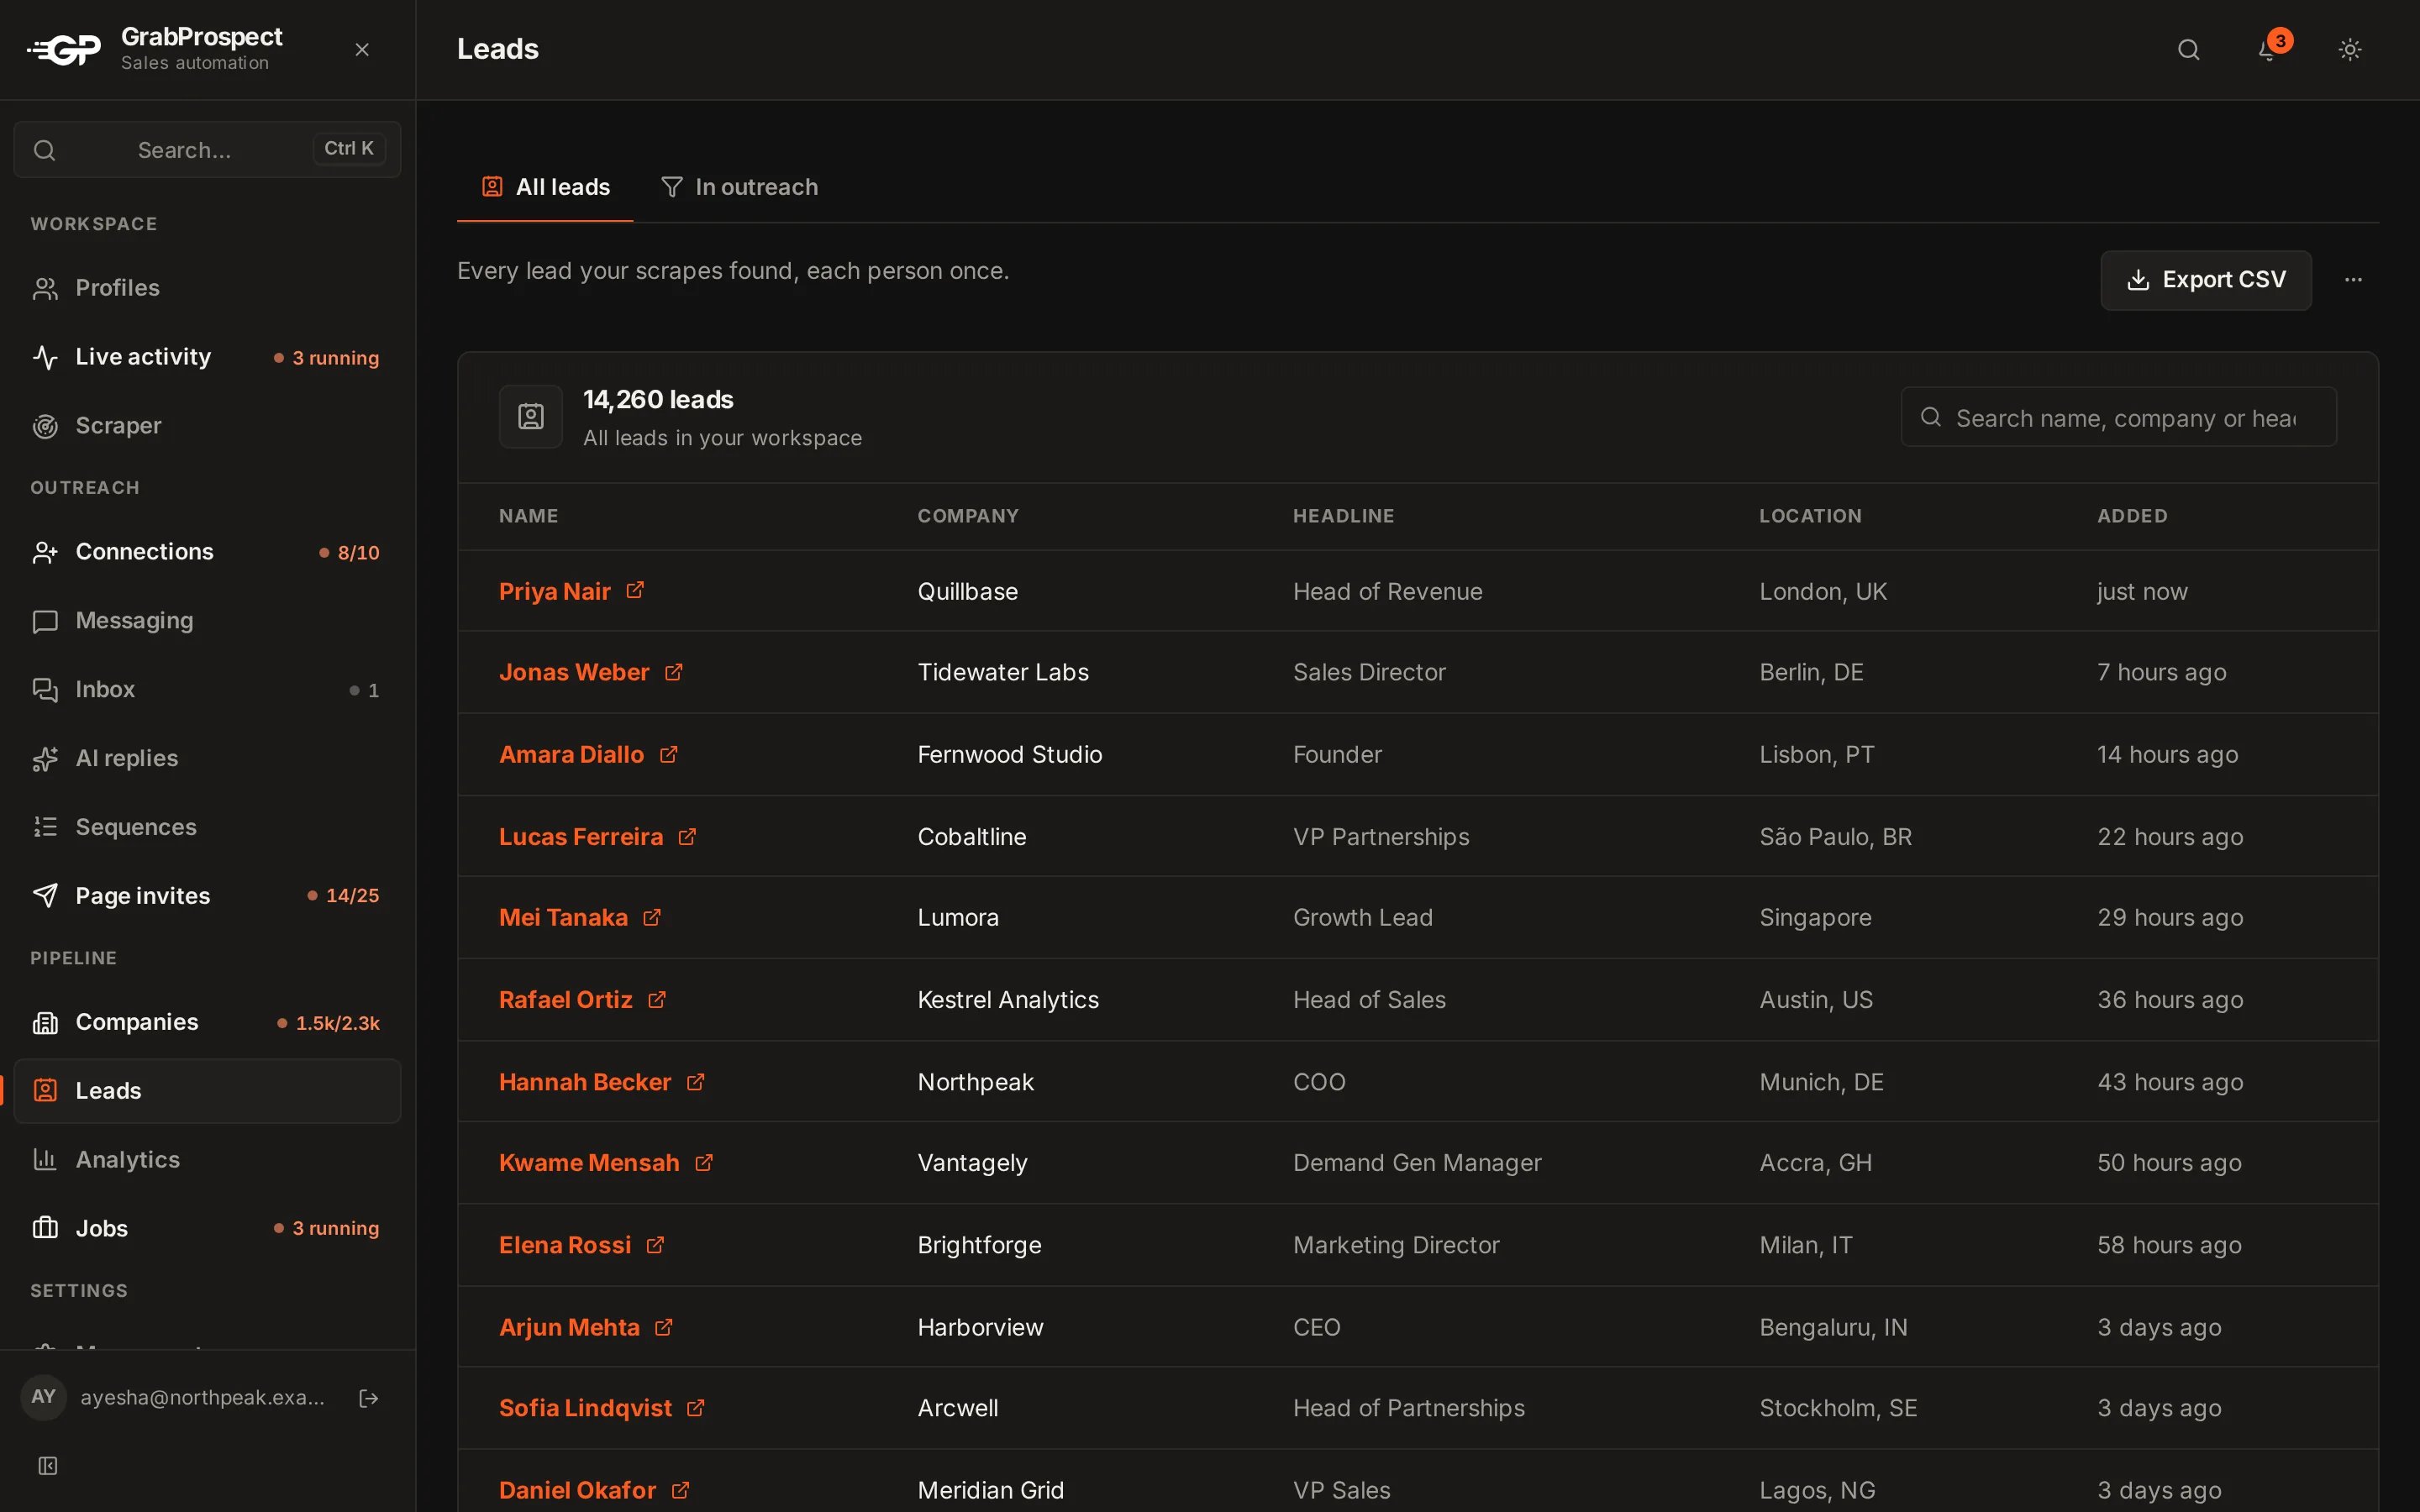Sign out using the logout icon

tap(368, 1398)
